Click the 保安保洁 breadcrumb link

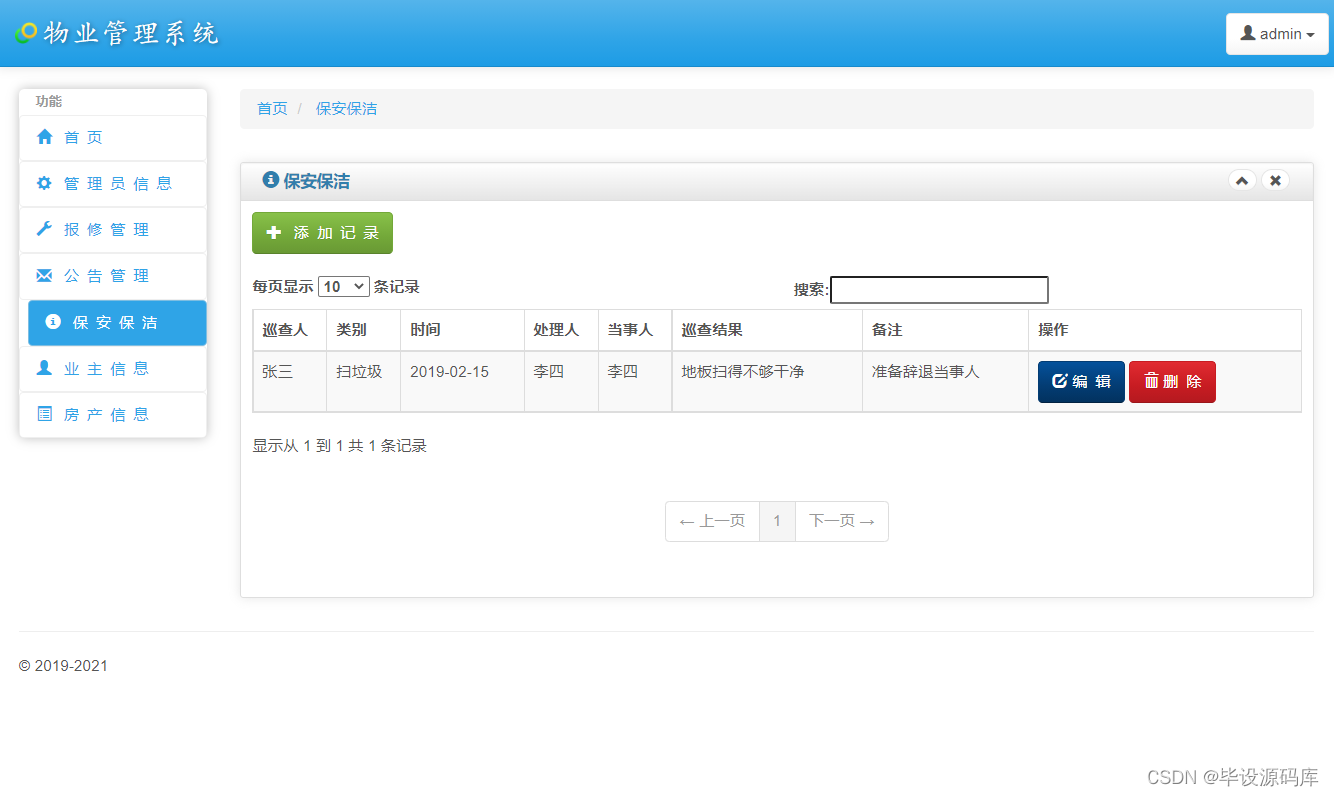(x=346, y=108)
